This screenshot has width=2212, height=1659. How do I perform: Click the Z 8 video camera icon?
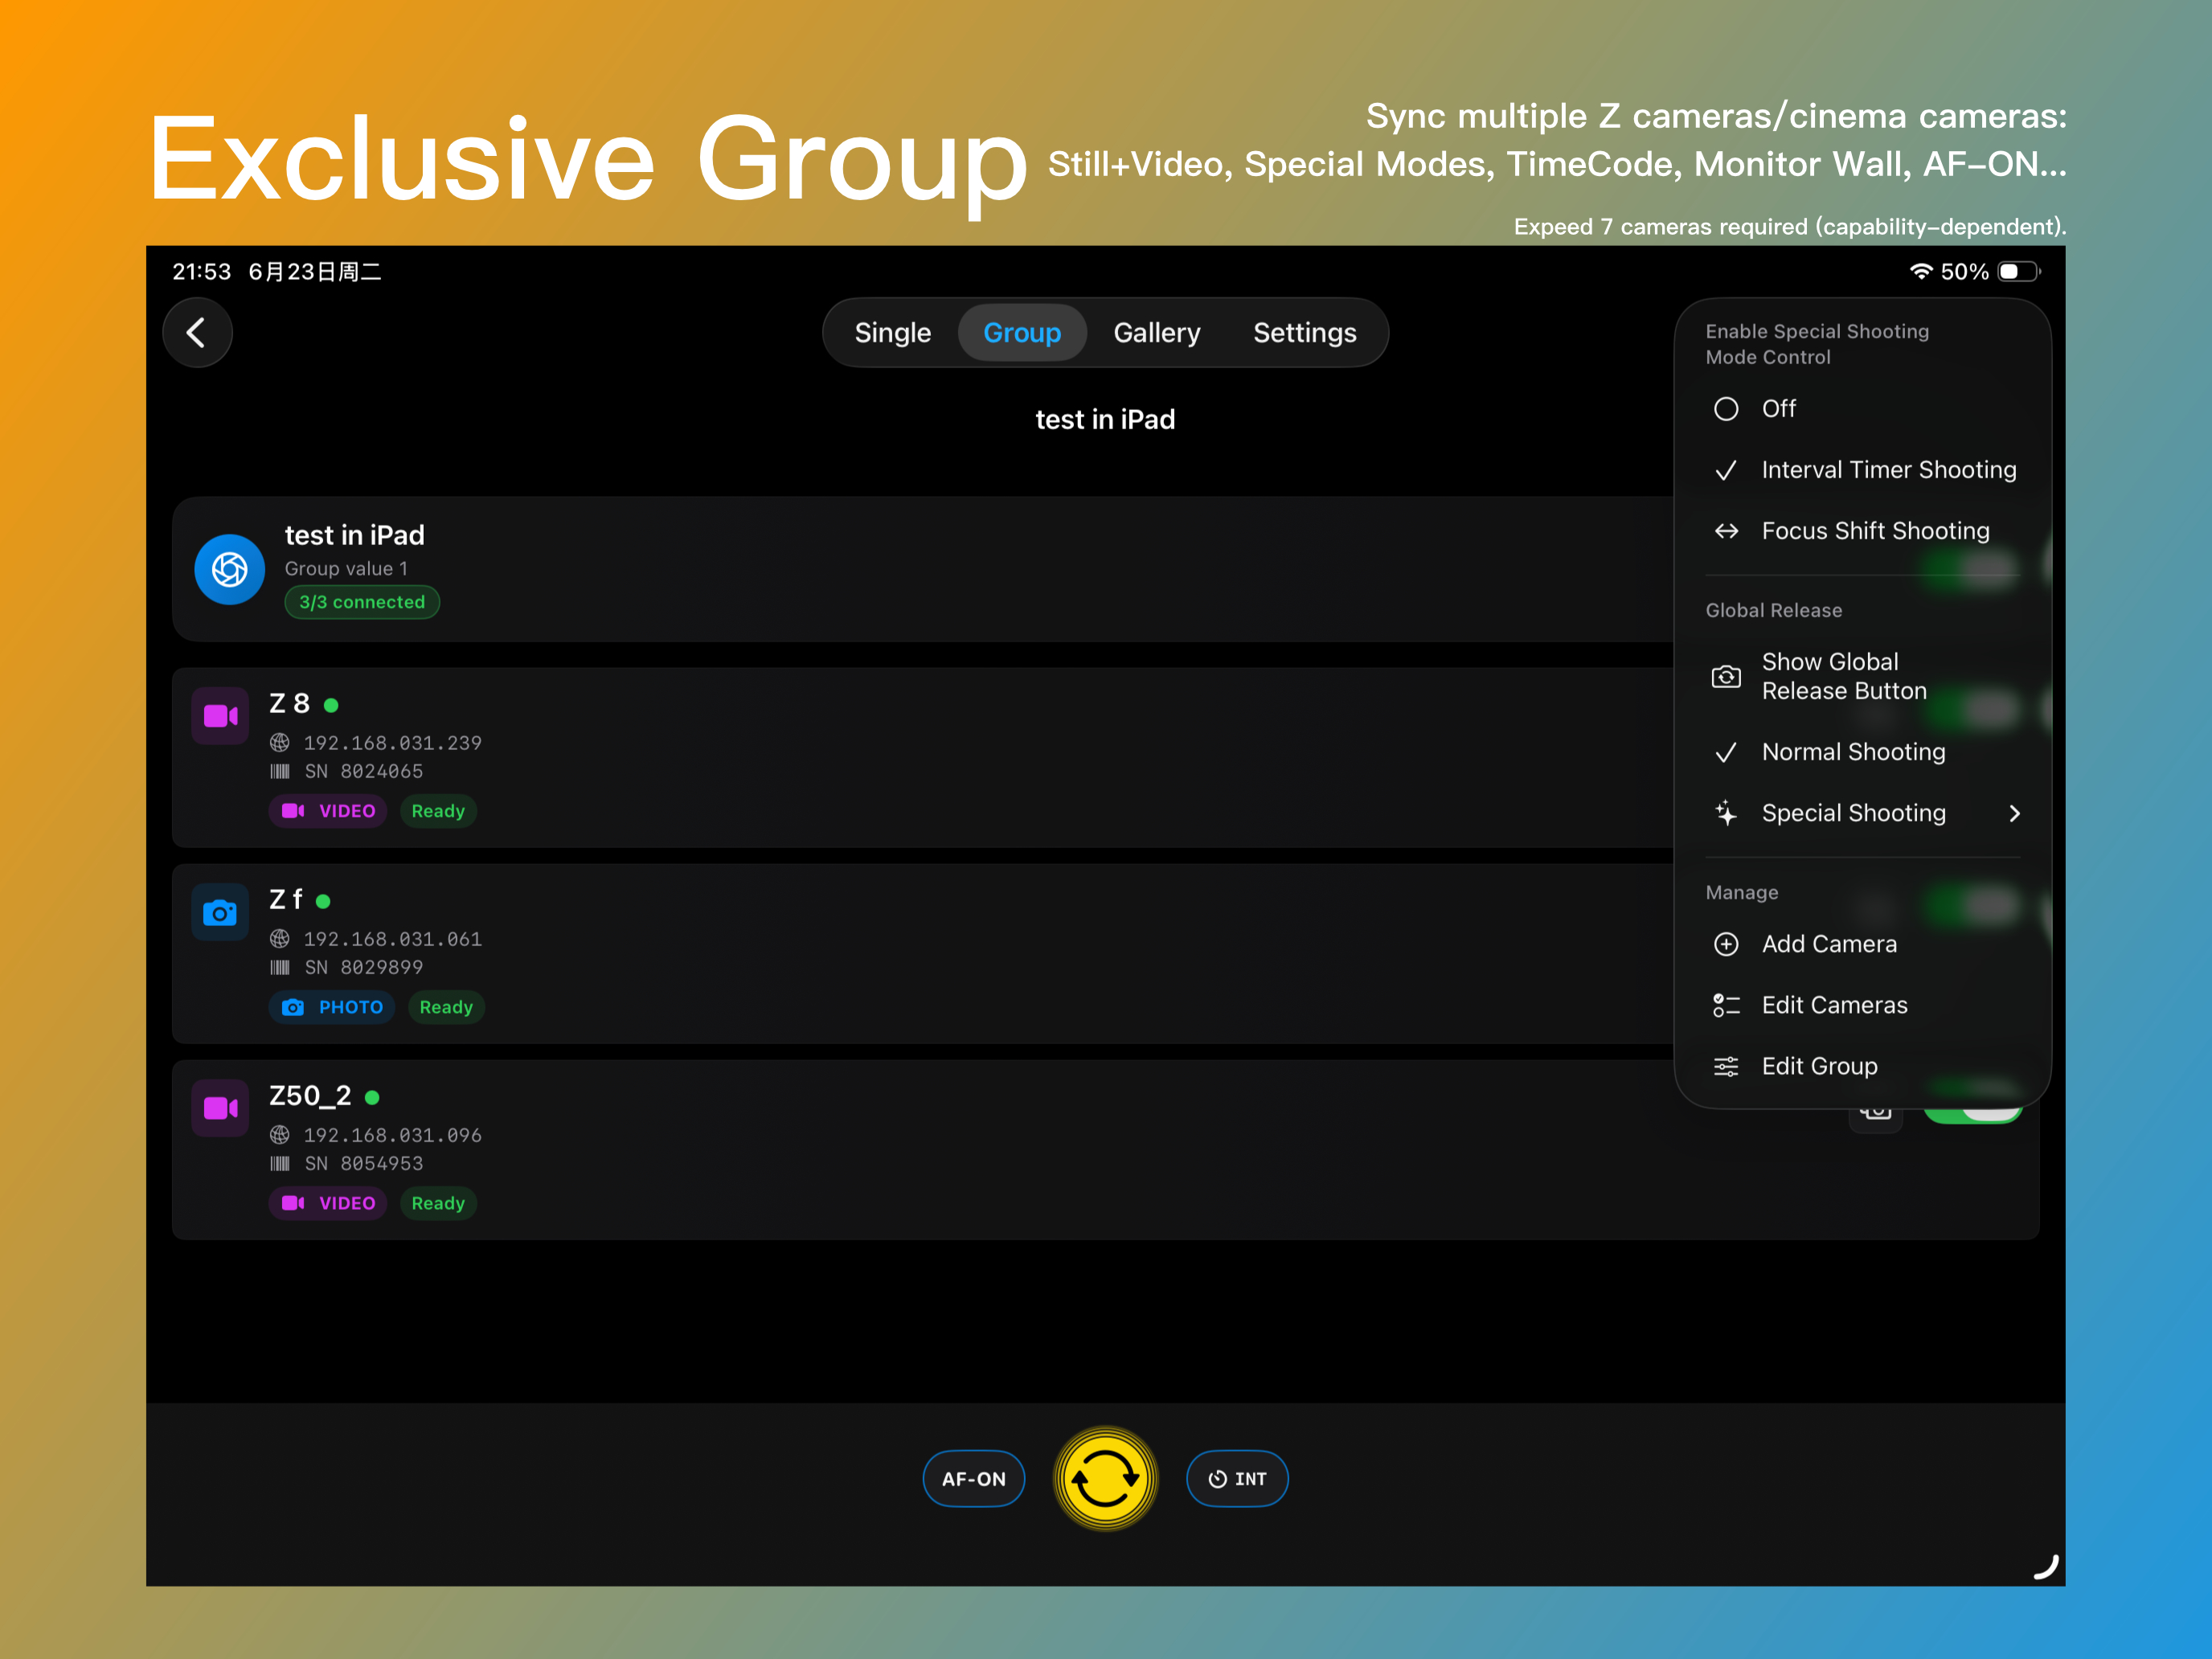pos(221,716)
